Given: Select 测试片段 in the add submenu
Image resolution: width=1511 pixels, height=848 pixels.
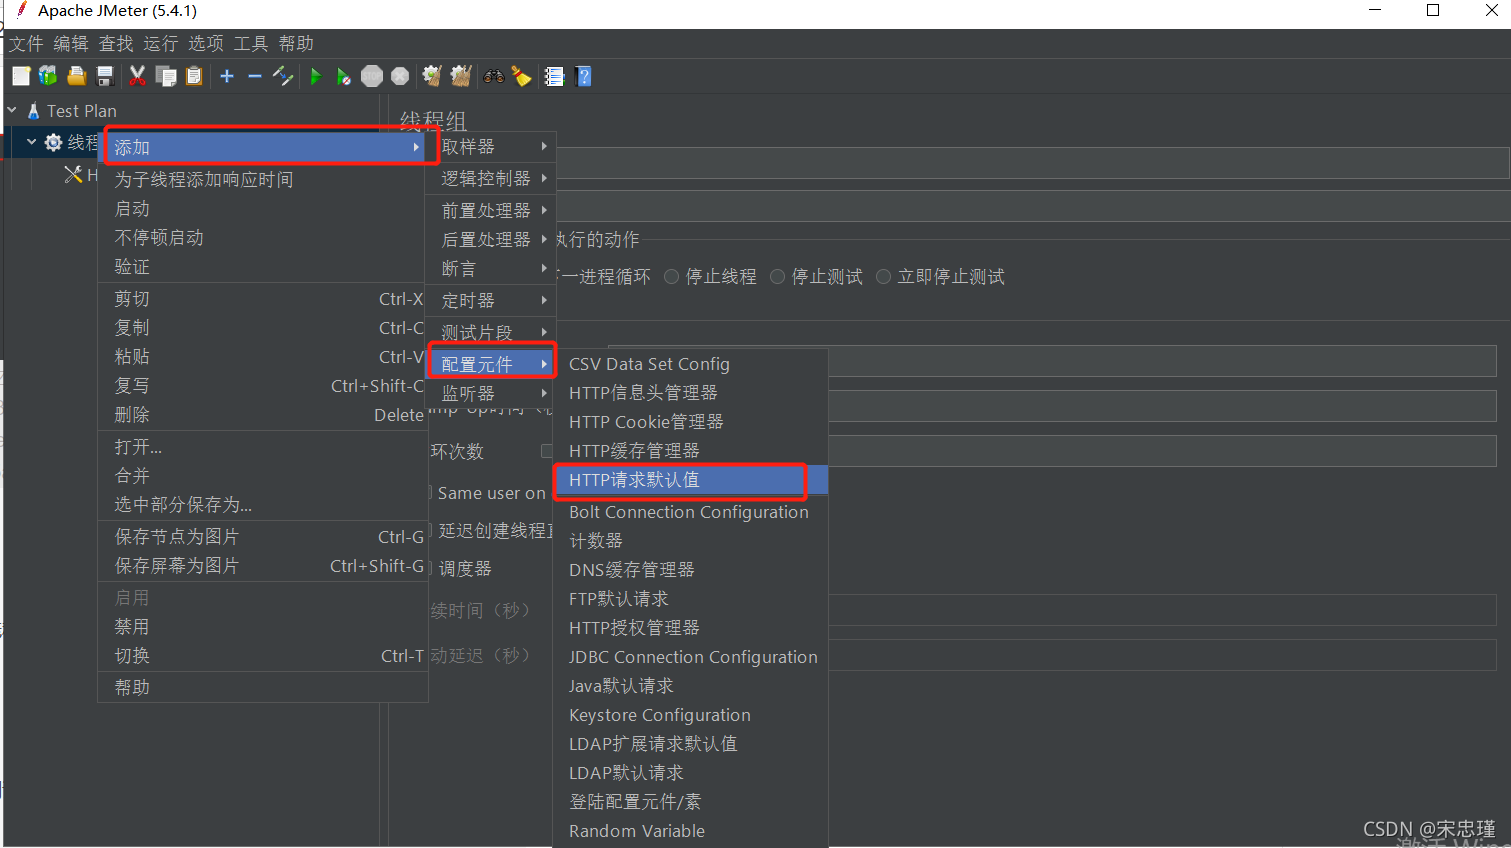Looking at the screenshot, I should click(491, 332).
